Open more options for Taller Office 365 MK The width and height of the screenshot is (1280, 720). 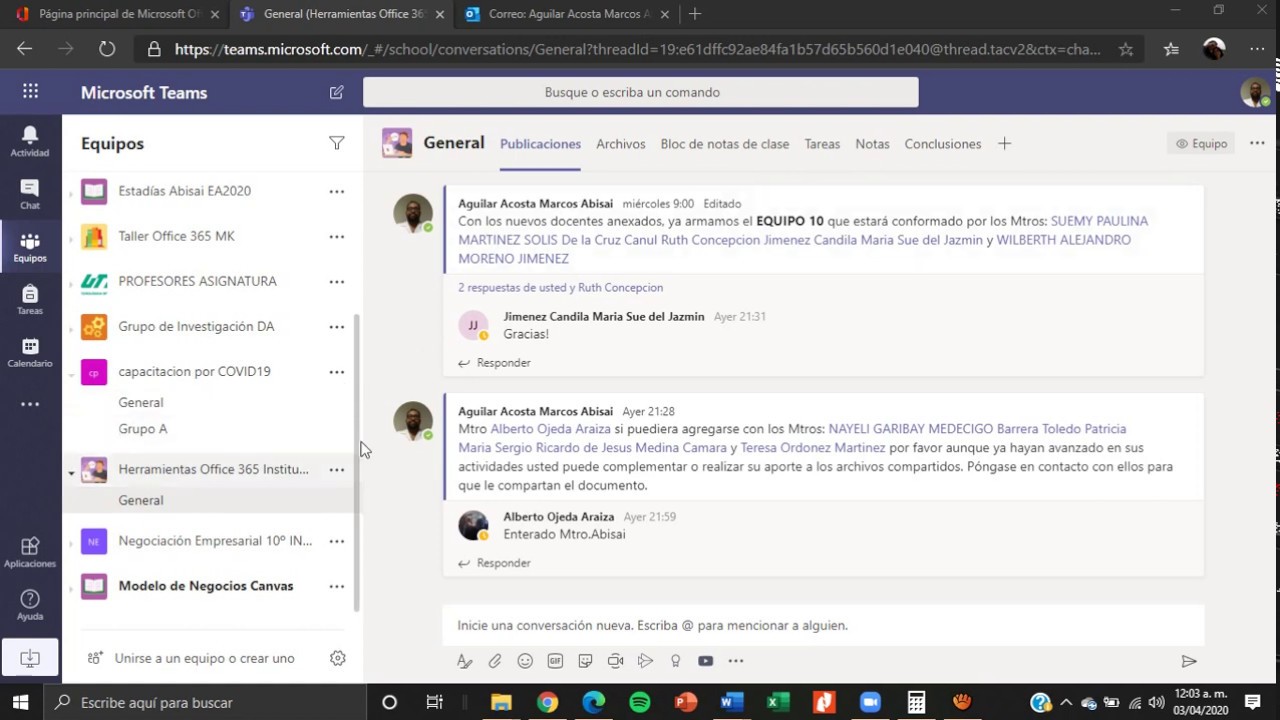pos(337,237)
